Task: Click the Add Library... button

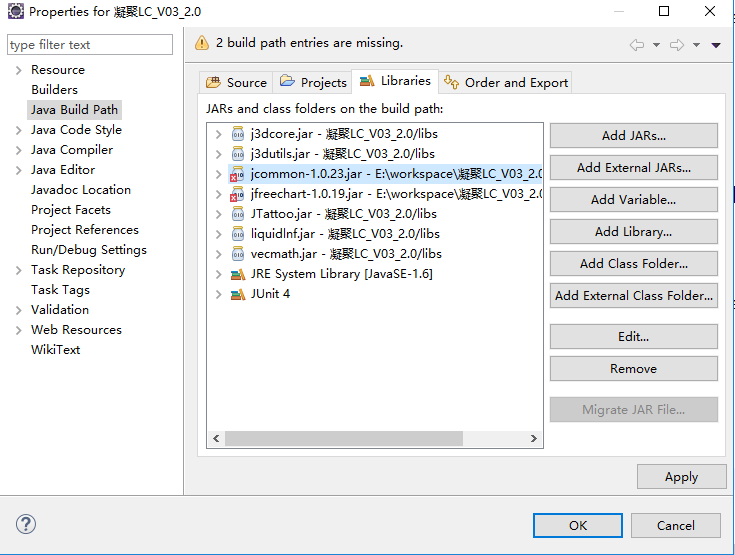Action: pyautogui.click(x=633, y=232)
